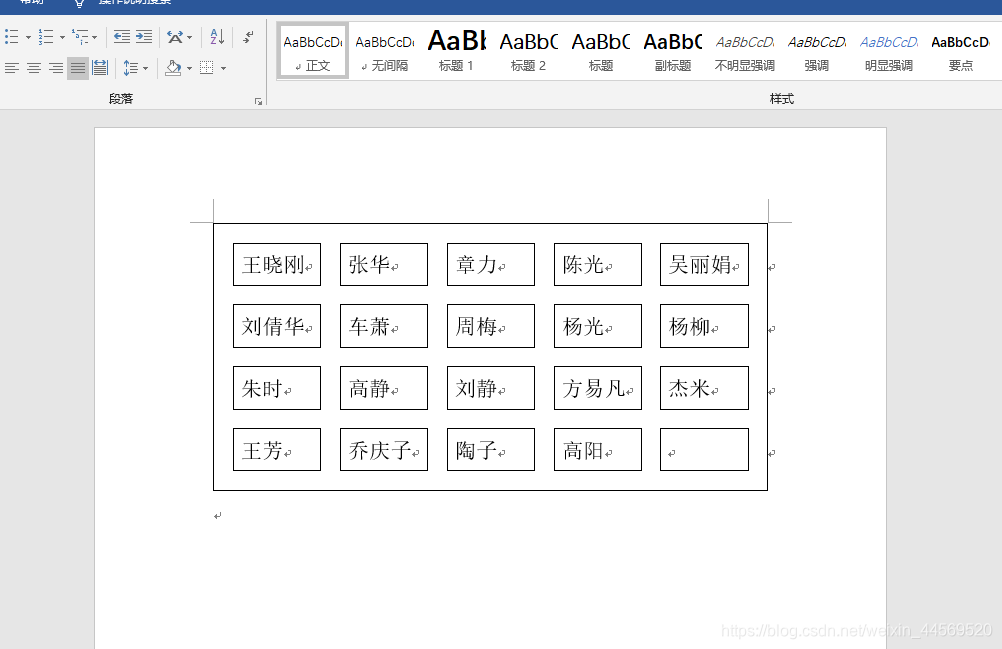This screenshot has height=649, width=1002.
Task: Click the cell containing 章力
Action: point(491,264)
